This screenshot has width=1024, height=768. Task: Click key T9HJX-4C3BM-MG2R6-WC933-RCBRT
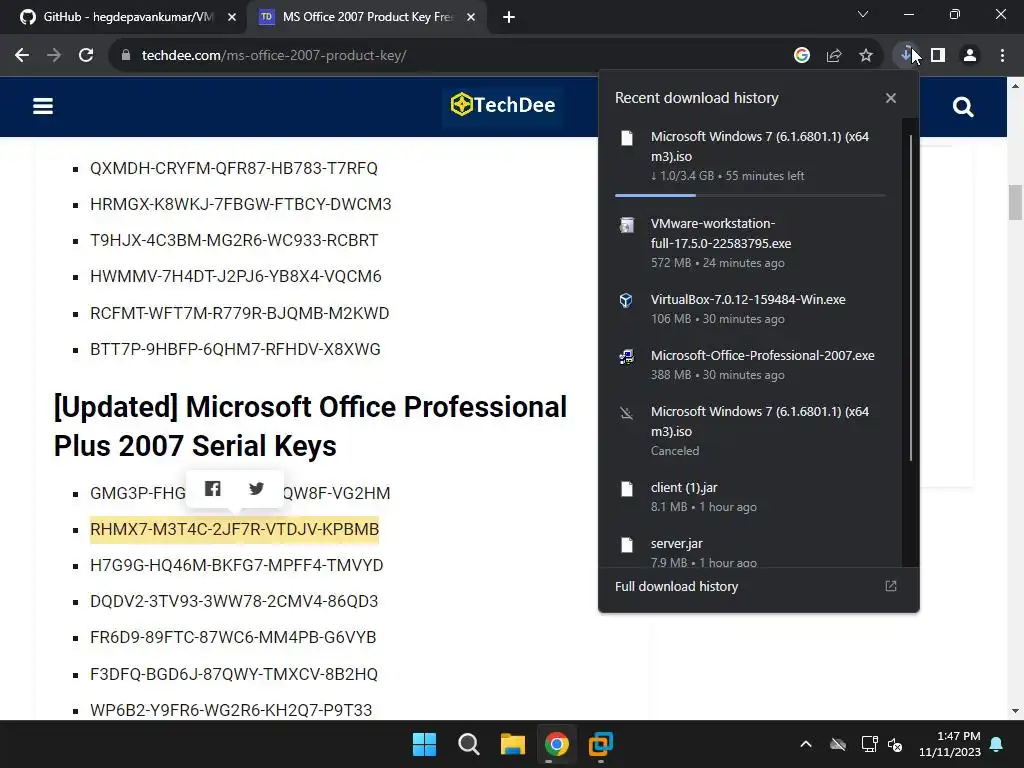pos(234,240)
